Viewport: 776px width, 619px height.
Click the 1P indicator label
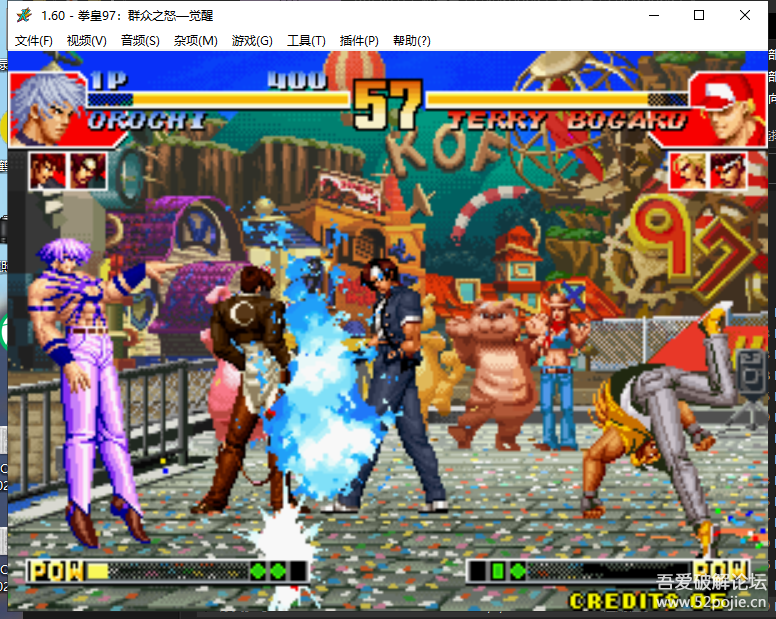108,80
